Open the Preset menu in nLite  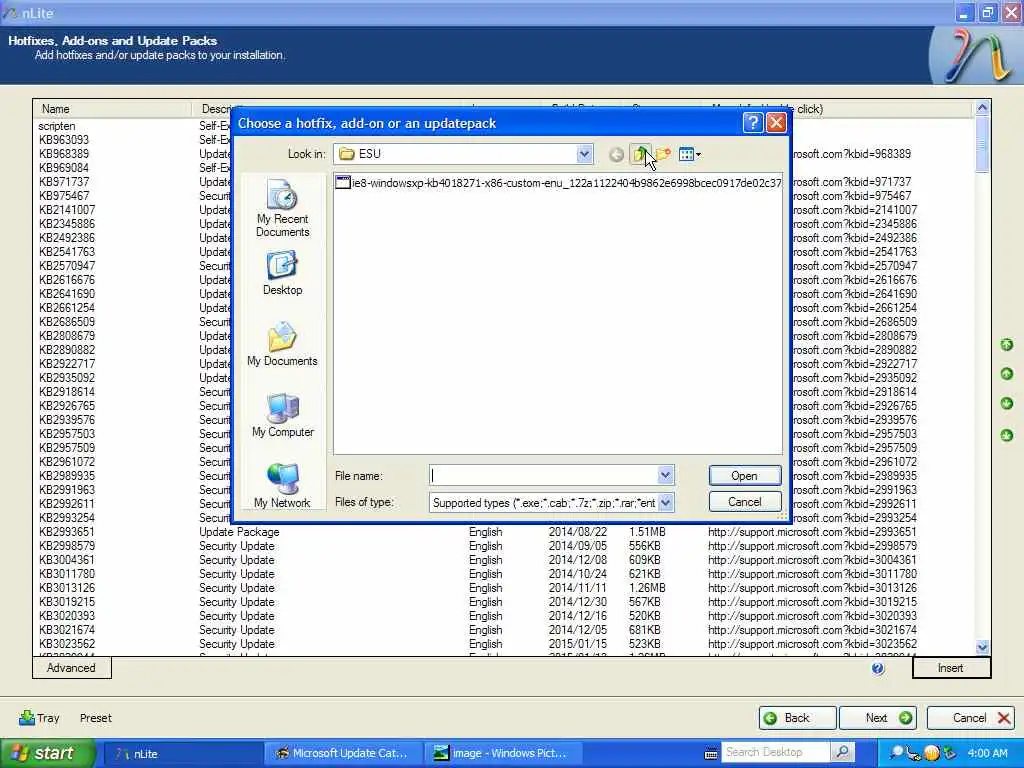95,718
